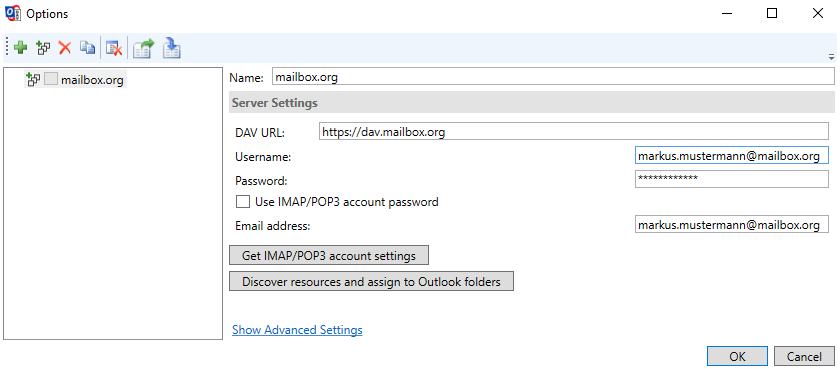Add a new profile with green plus
The height and width of the screenshot is (369, 840).
[21, 48]
